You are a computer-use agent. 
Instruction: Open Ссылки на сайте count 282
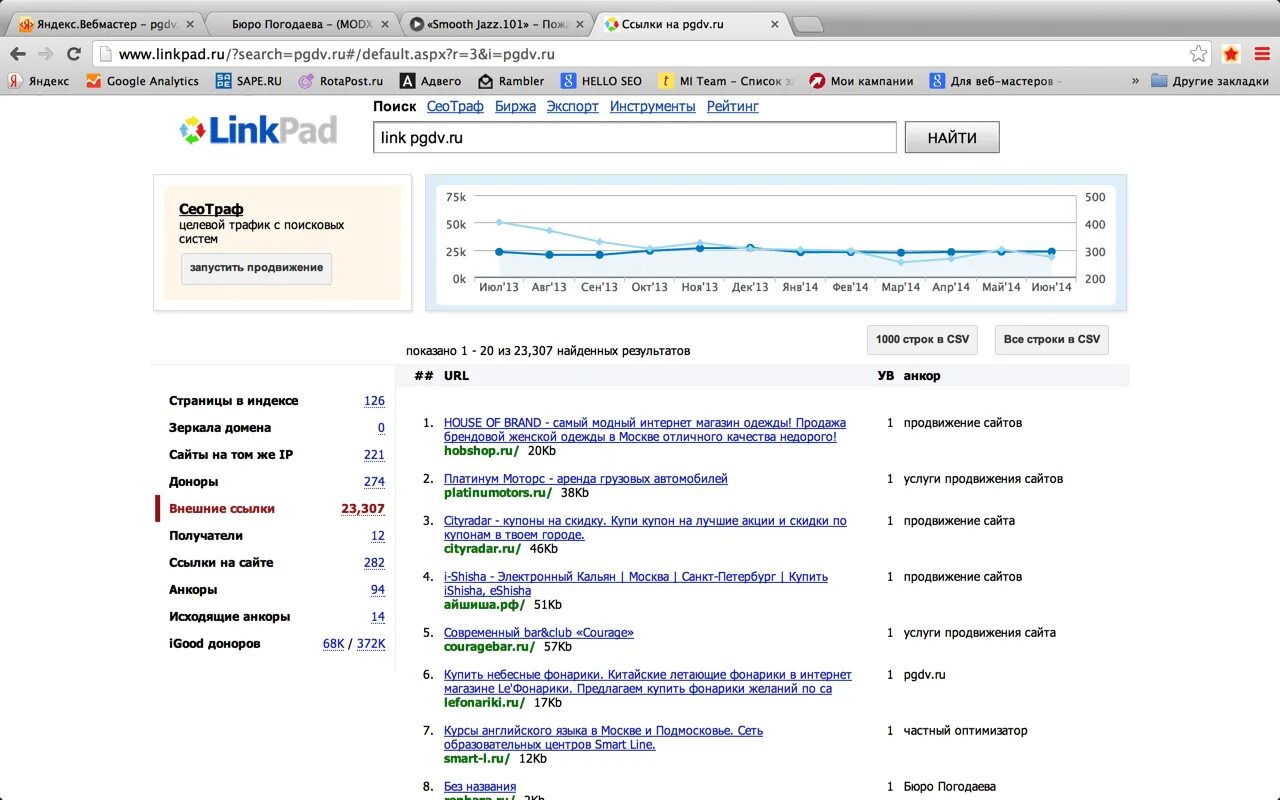pyautogui.click(x=374, y=563)
